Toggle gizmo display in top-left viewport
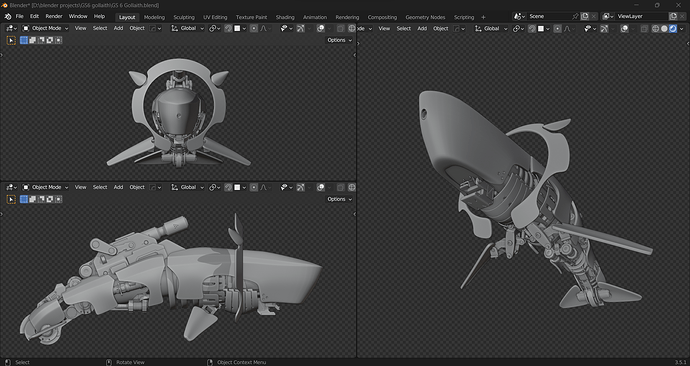690x366 pixels. tap(301, 28)
